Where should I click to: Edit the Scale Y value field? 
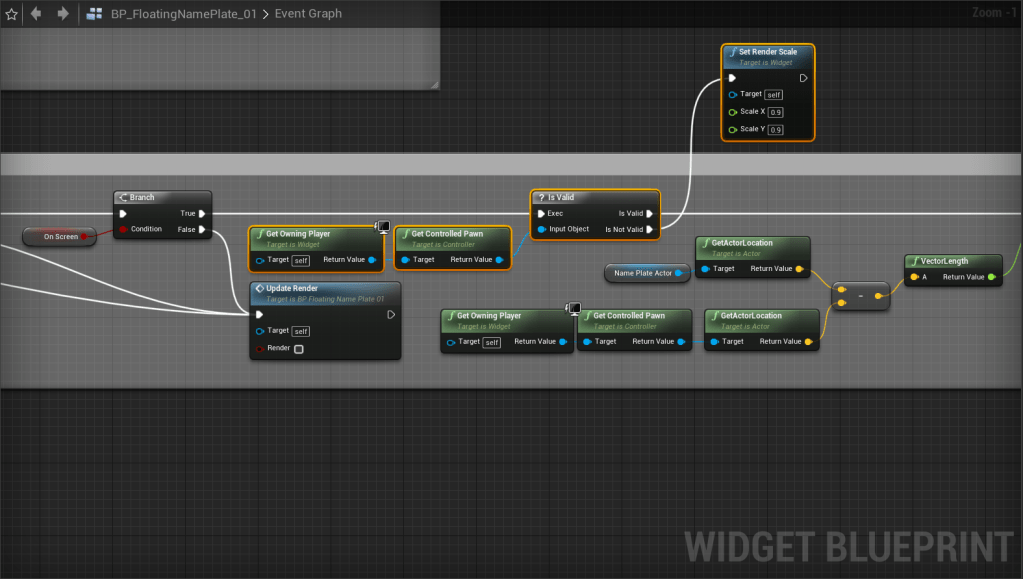pos(776,130)
